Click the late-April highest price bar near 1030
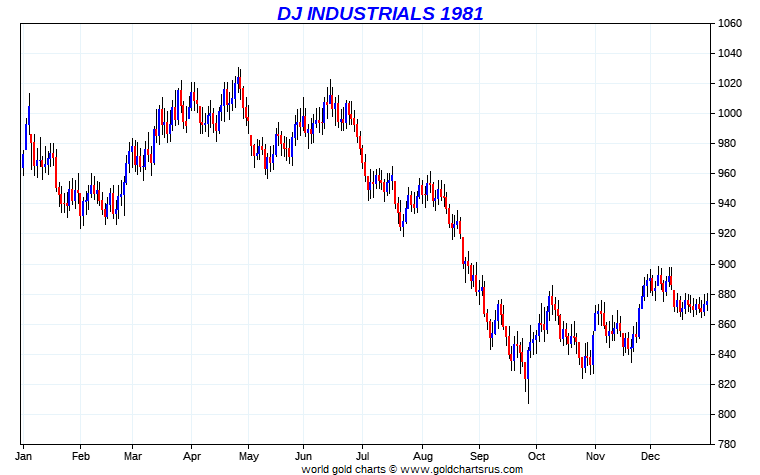The width and height of the screenshot is (760, 475). pos(238,83)
